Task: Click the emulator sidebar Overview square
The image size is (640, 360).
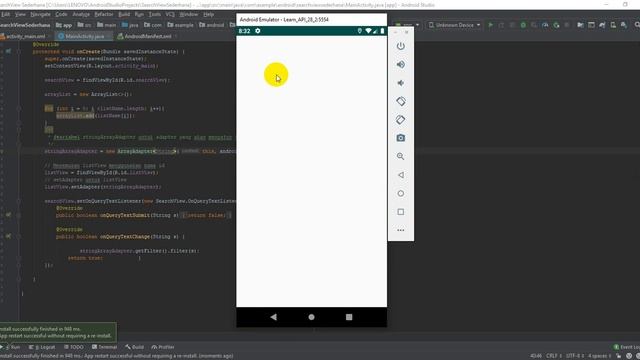Action: click(401, 212)
